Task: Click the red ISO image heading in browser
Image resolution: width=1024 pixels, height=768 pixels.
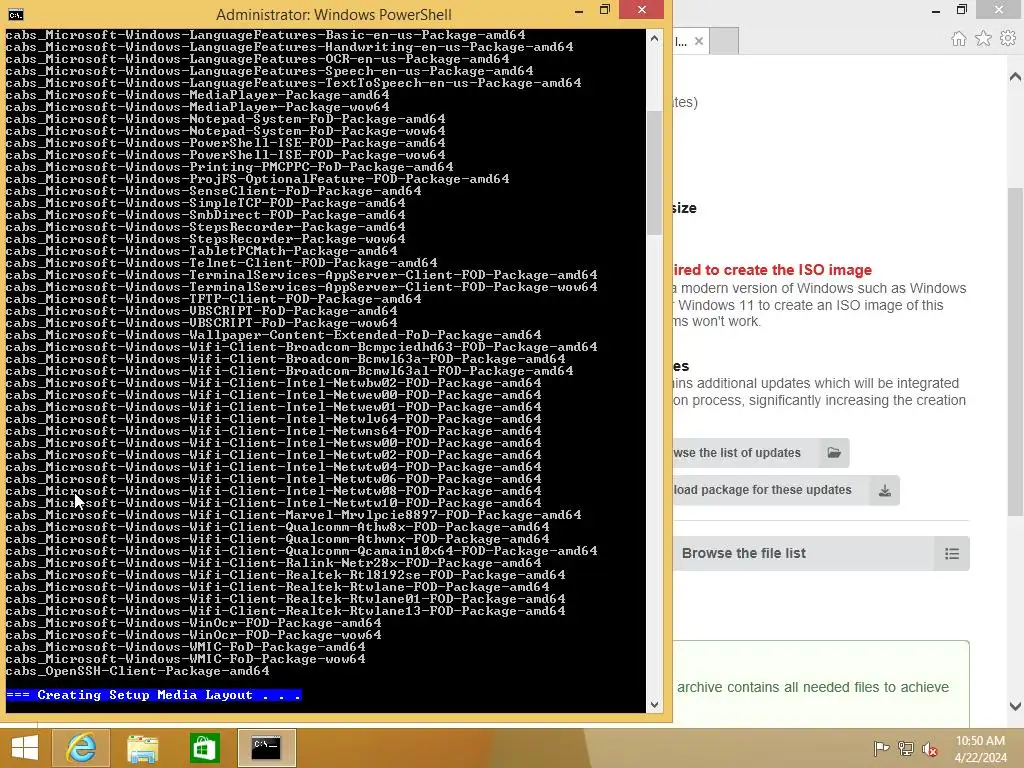Action: point(773,270)
